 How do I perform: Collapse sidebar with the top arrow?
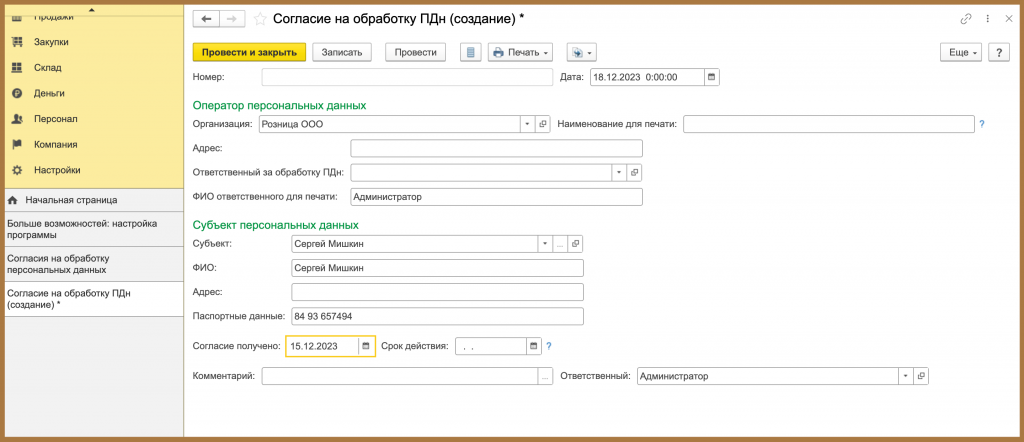[x=91, y=10]
